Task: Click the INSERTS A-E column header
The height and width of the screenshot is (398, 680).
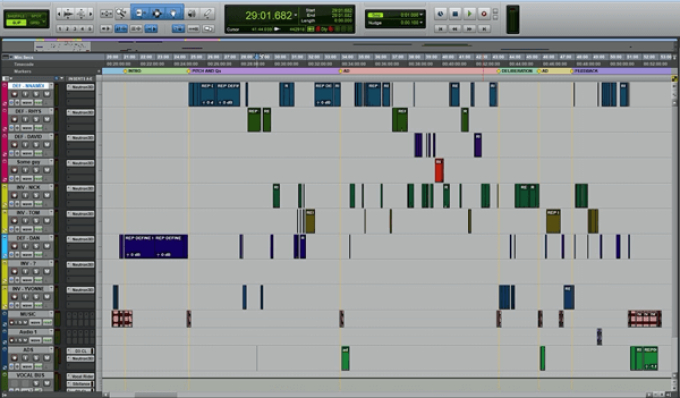Action: tap(80, 79)
